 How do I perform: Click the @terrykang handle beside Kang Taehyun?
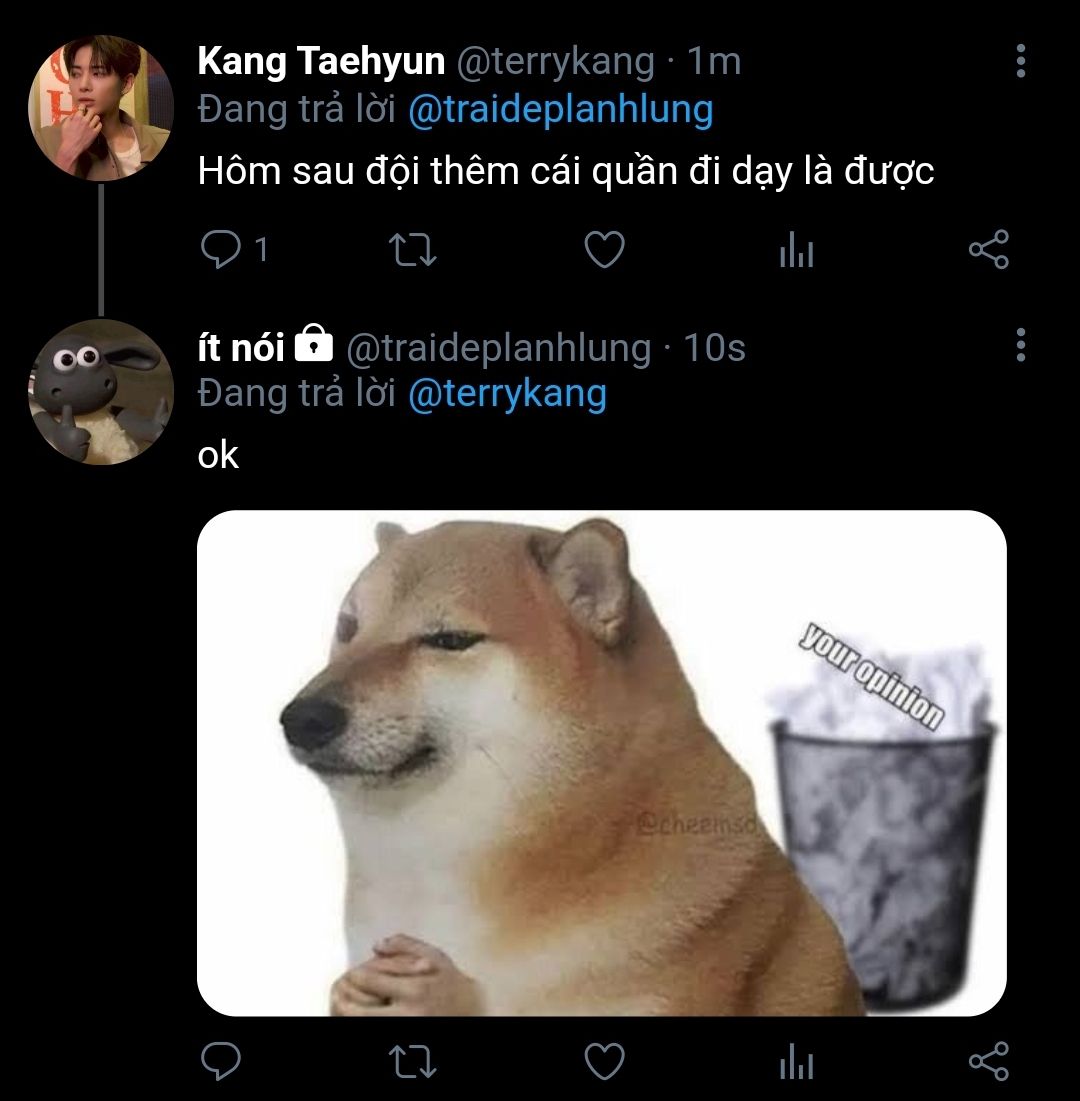click(x=556, y=62)
